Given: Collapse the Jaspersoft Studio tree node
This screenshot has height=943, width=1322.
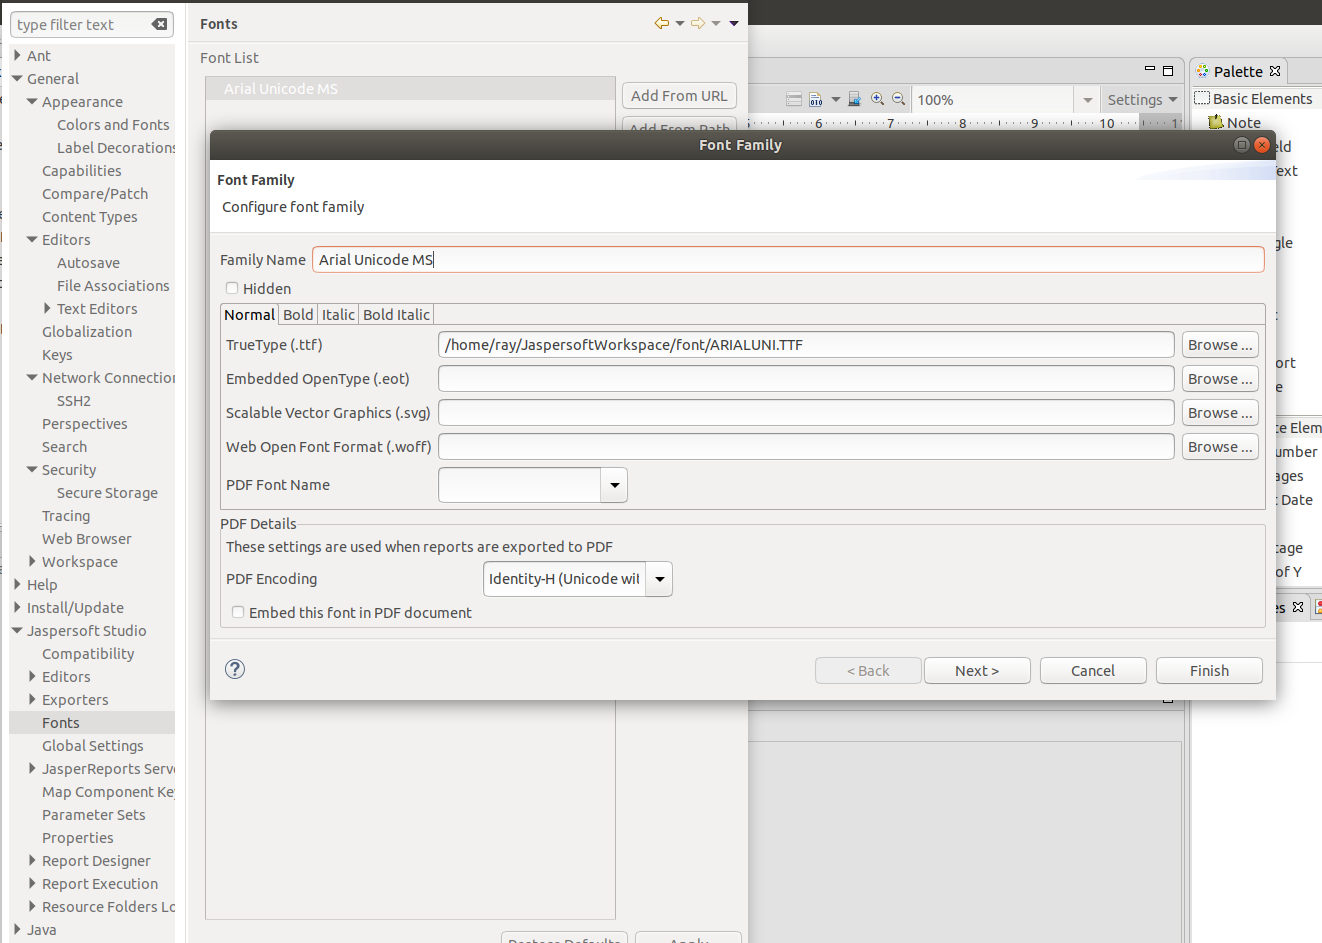Looking at the screenshot, I should coord(17,630).
